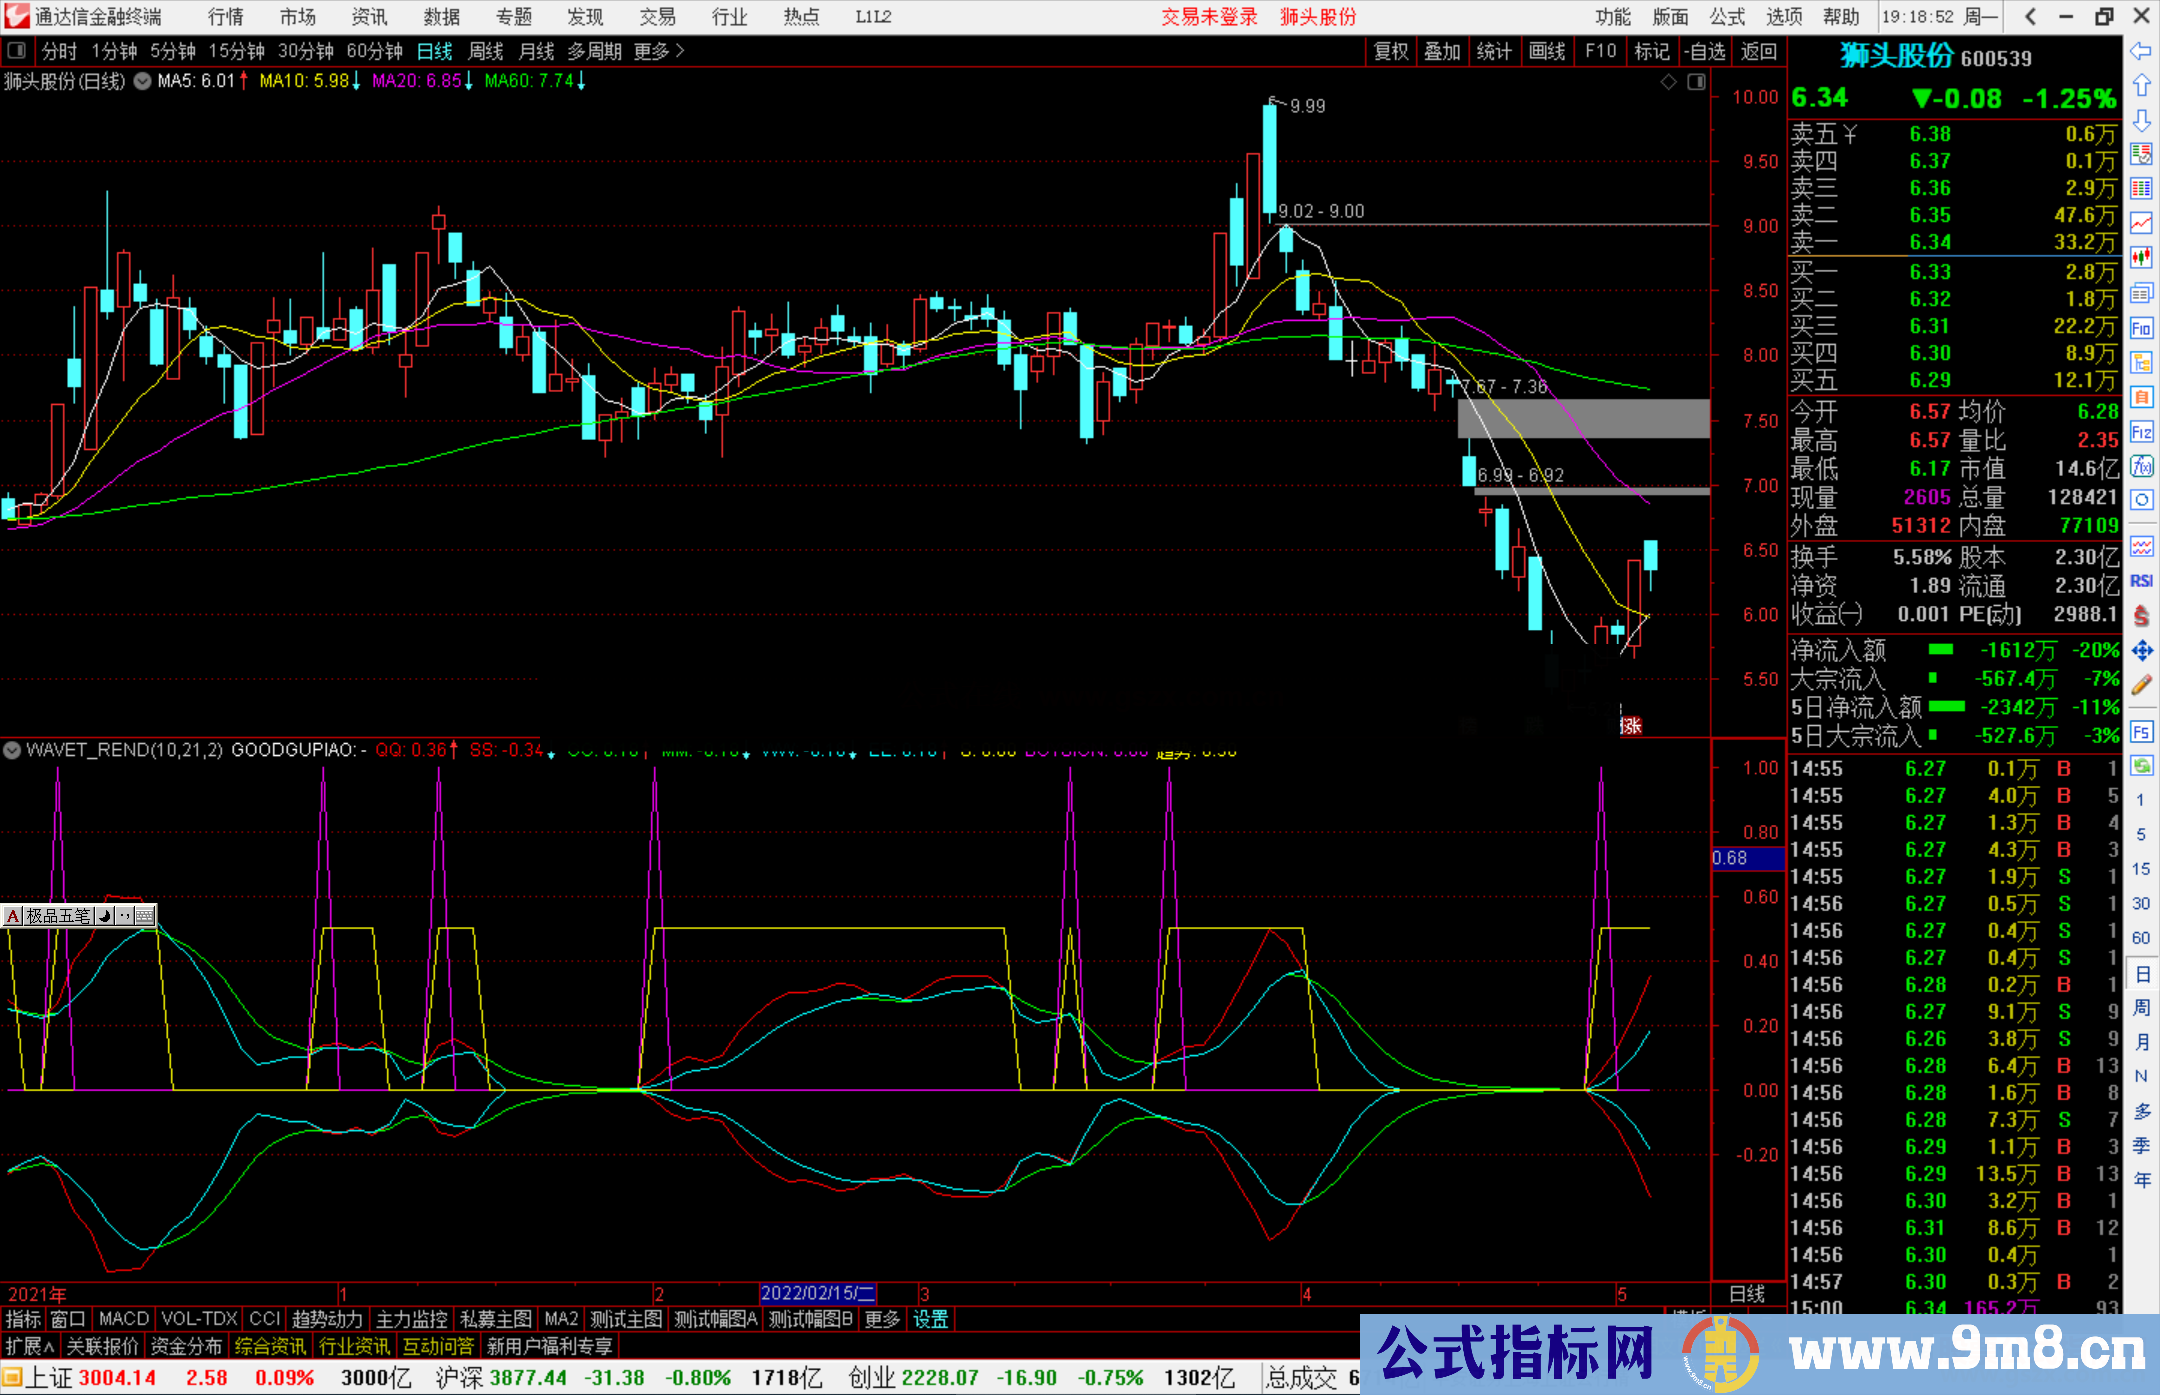Click the candlestick chart icon in right sidebar
Screen dimensions: 2160x1395
pyautogui.click(x=2141, y=257)
